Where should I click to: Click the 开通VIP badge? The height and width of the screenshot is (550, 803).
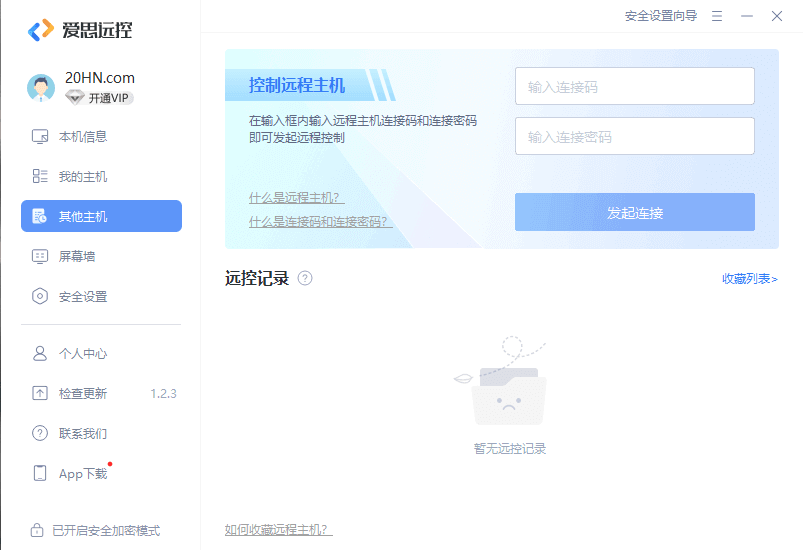(100, 98)
